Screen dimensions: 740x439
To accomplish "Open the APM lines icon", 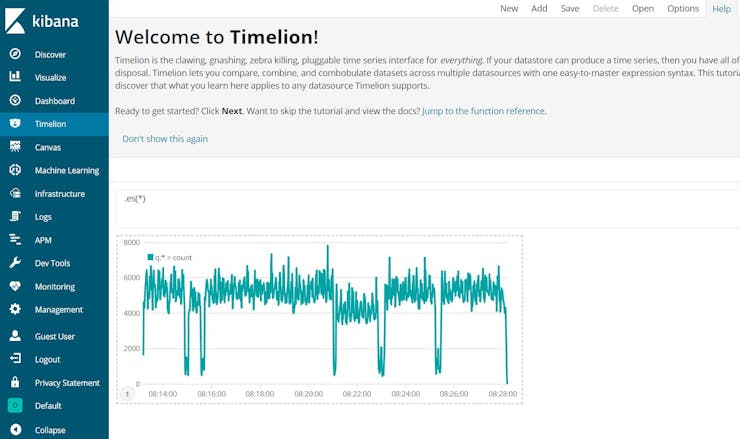I will coord(15,239).
